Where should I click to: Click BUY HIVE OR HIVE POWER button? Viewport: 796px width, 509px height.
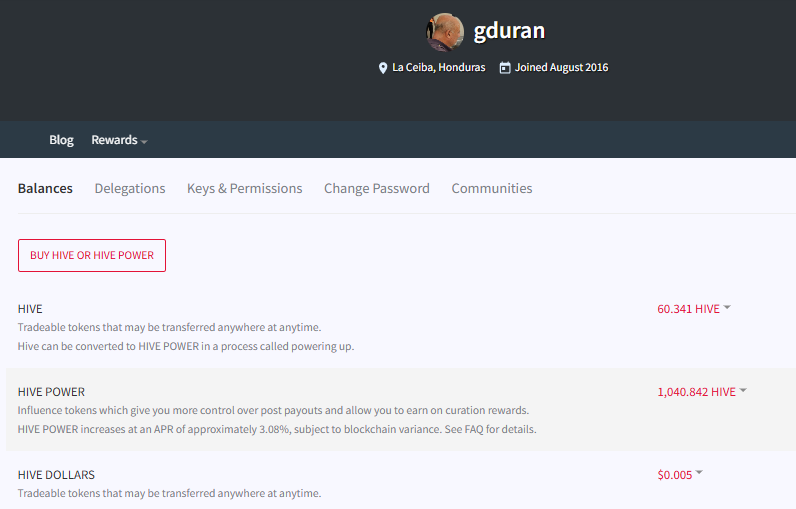(92, 255)
